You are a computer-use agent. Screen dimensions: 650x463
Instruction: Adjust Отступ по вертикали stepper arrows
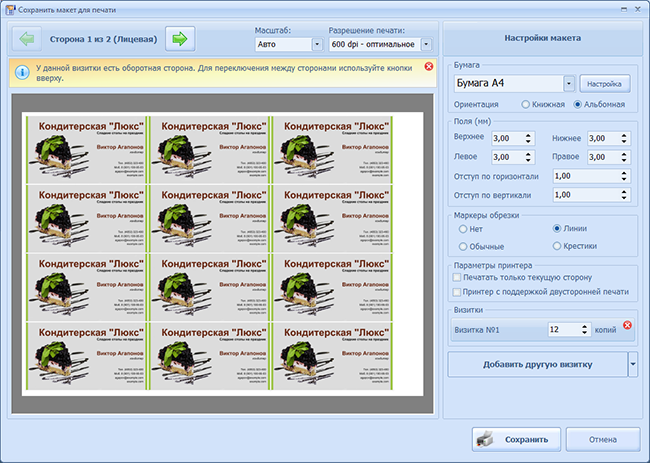pyautogui.click(x=624, y=195)
